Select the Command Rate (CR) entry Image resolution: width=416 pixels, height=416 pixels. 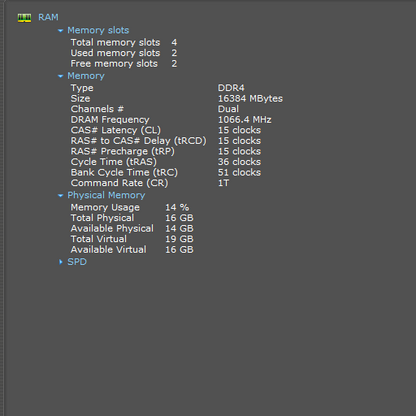pos(150,183)
